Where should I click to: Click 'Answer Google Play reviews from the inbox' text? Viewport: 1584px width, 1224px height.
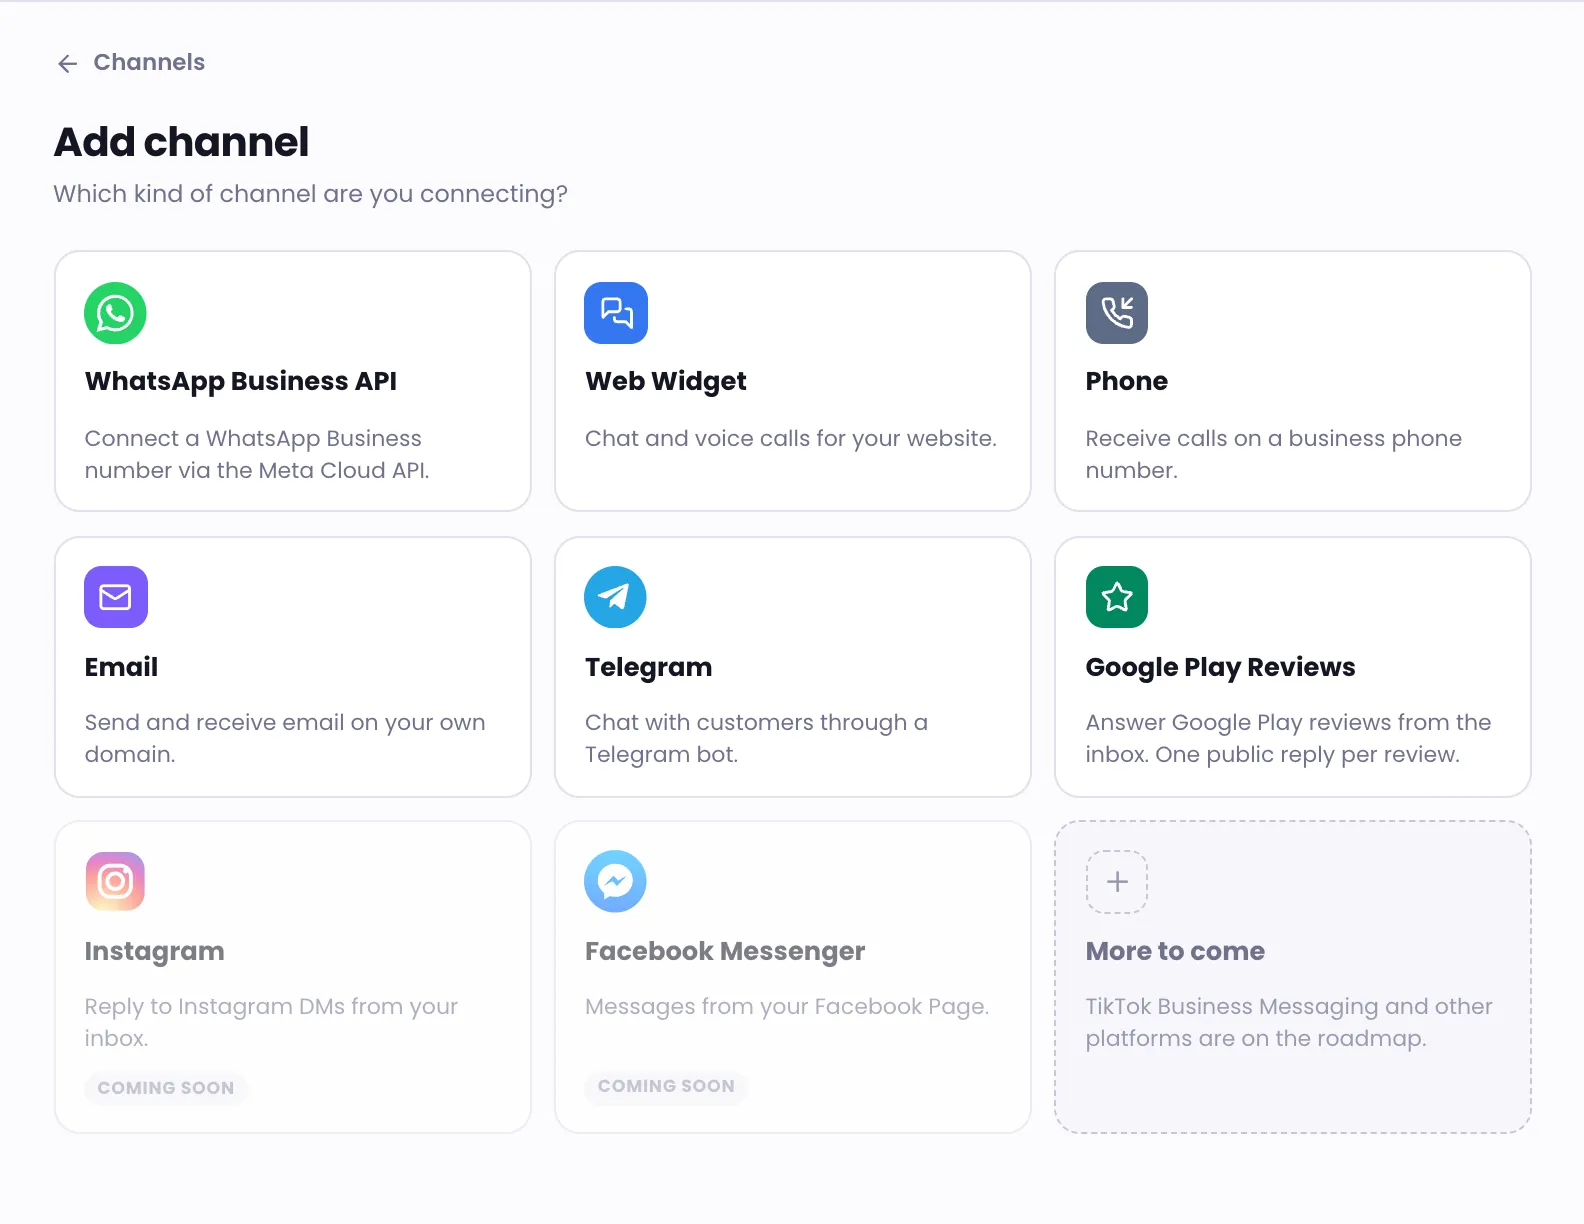coord(1288,738)
